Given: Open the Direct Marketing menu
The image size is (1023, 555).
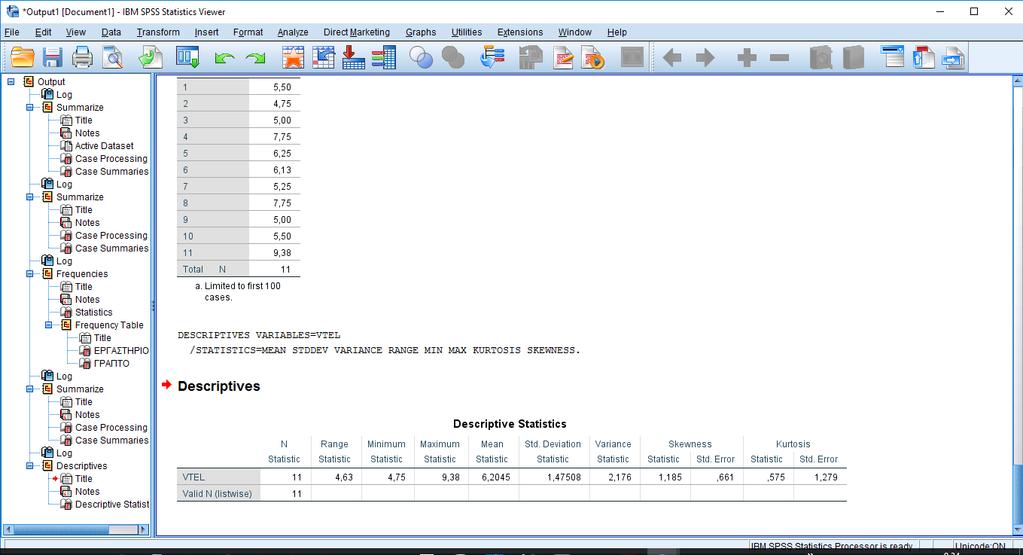Looking at the screenshot, I should (x=356, y=32).
